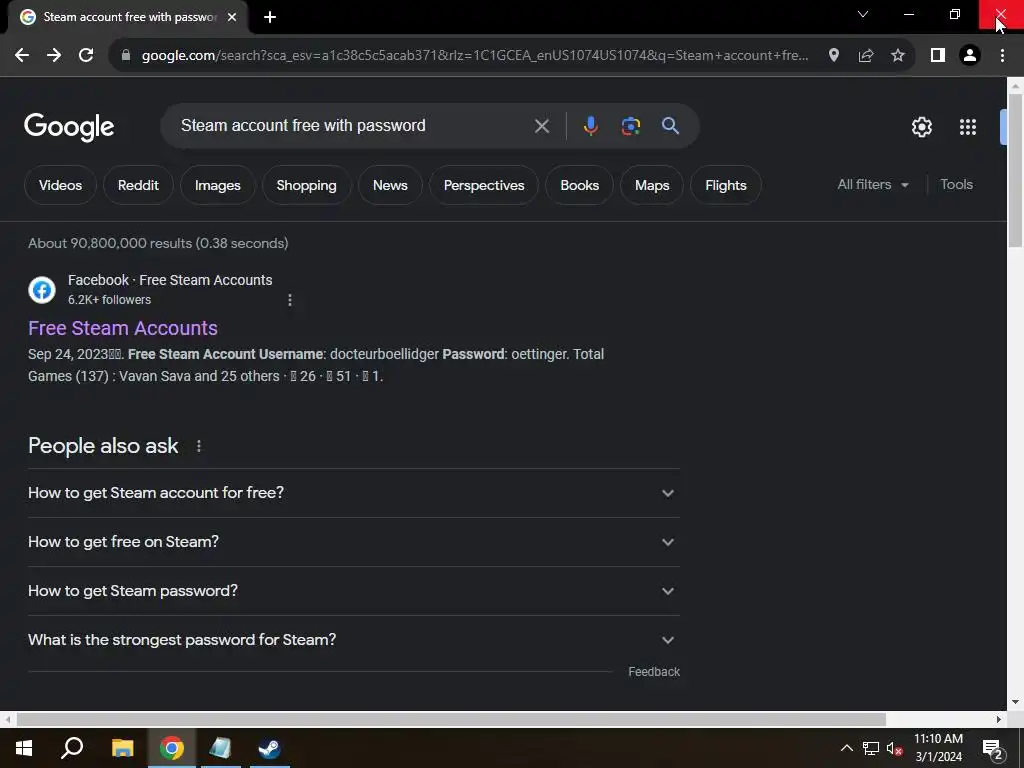This screenshot has width=1024, height=768.
Task: Open People also ask options menu
Action: 199,446
